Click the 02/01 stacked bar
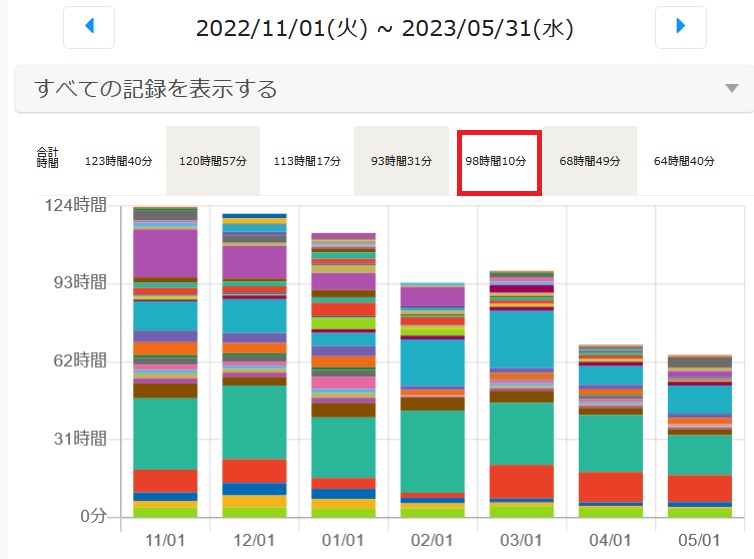 click(x=432, y=400)
